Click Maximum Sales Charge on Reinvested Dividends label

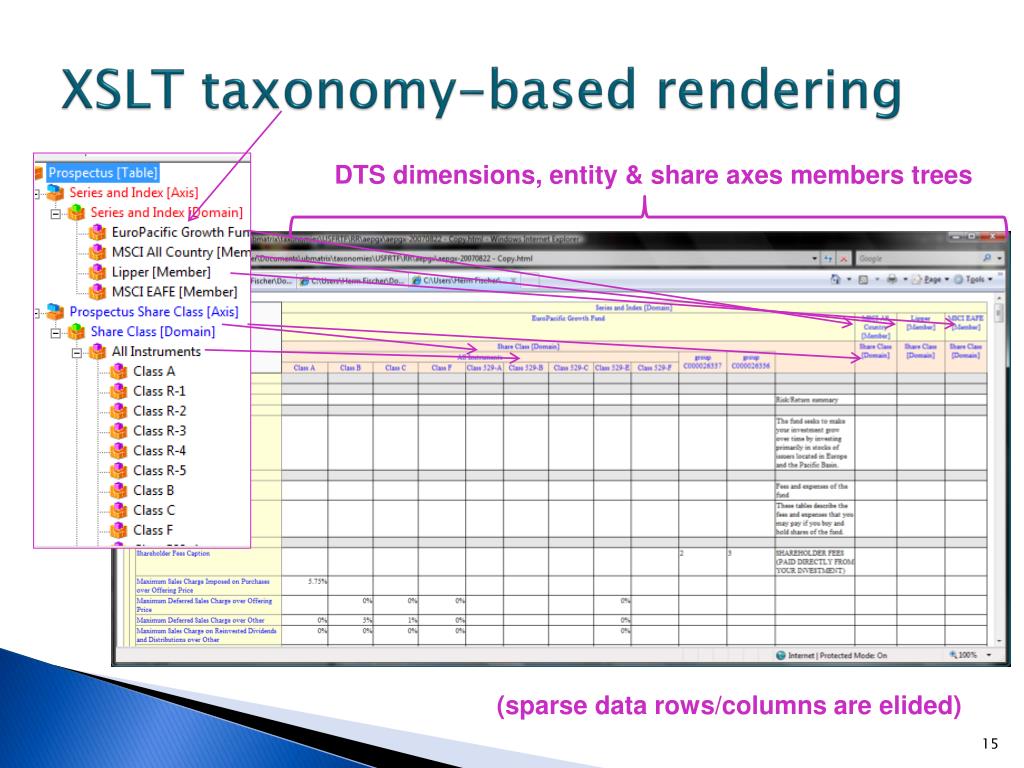coord(206,635)
